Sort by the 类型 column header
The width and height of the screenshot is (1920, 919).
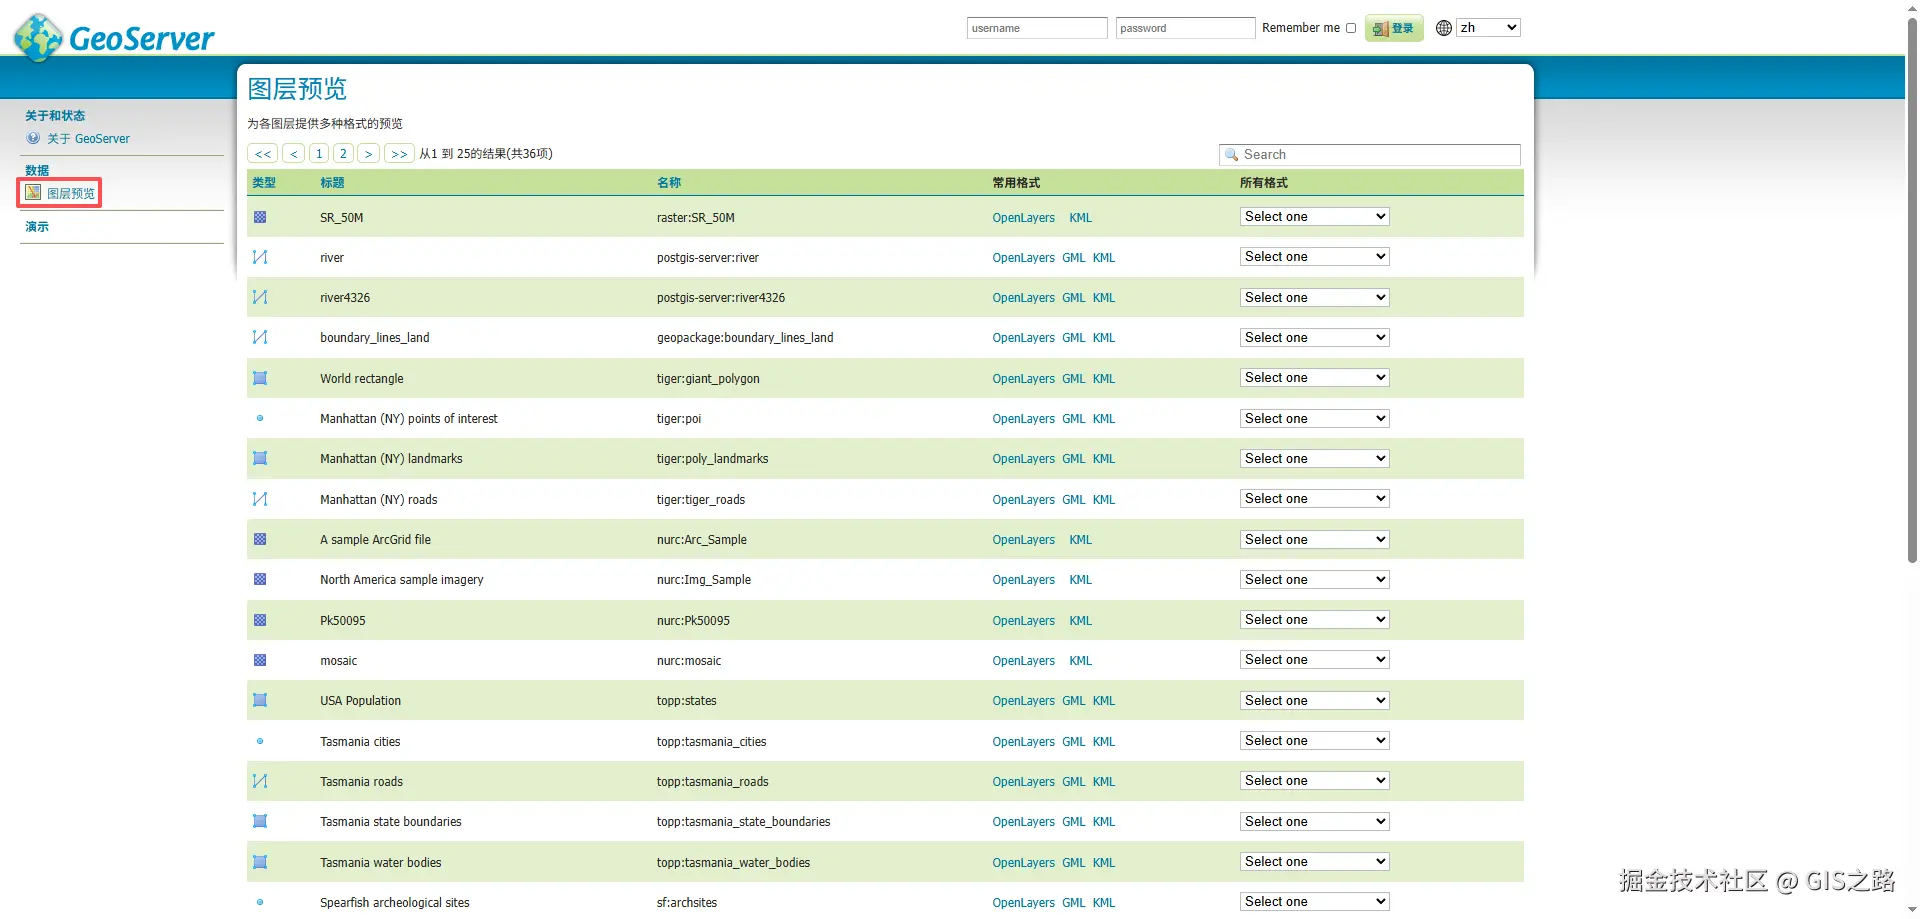click(264, 183)
